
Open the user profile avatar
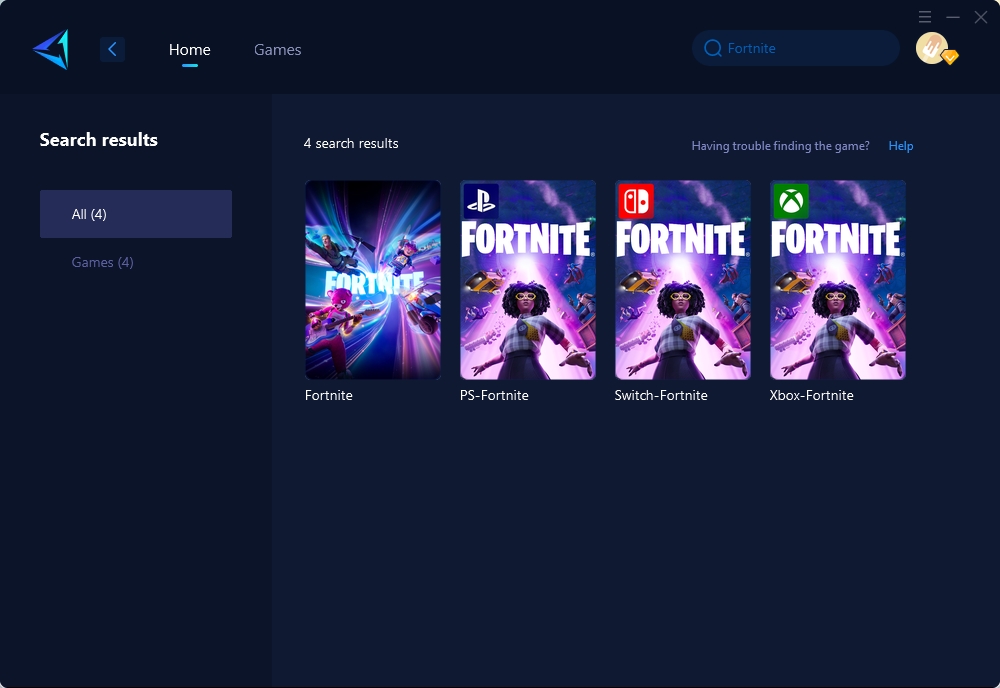pos(931,48)
